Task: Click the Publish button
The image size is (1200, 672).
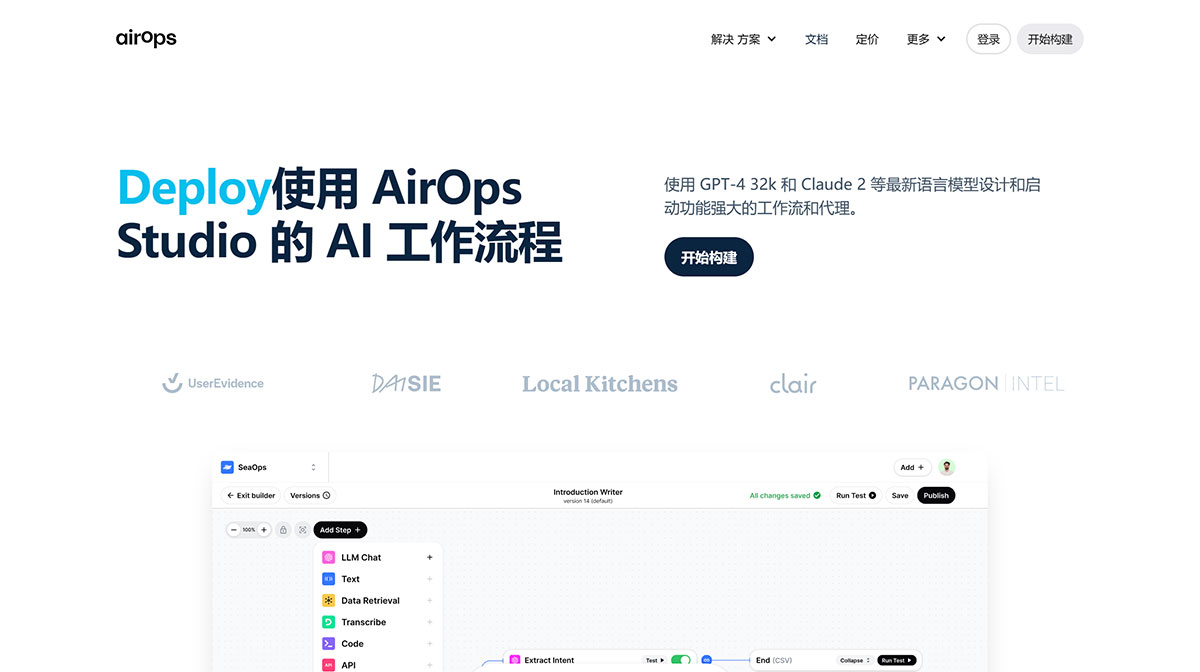Action: pyautogui.click(x=935, y=495)
